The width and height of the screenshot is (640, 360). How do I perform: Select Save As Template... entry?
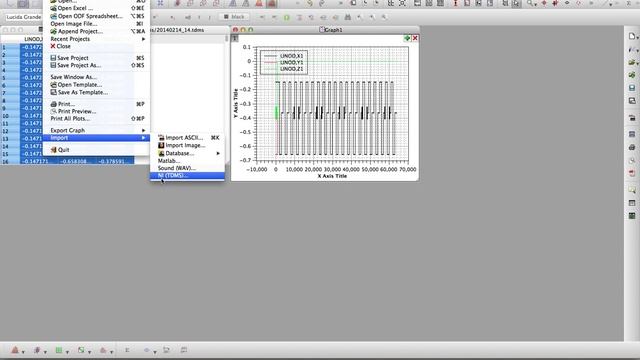[97, 92]
